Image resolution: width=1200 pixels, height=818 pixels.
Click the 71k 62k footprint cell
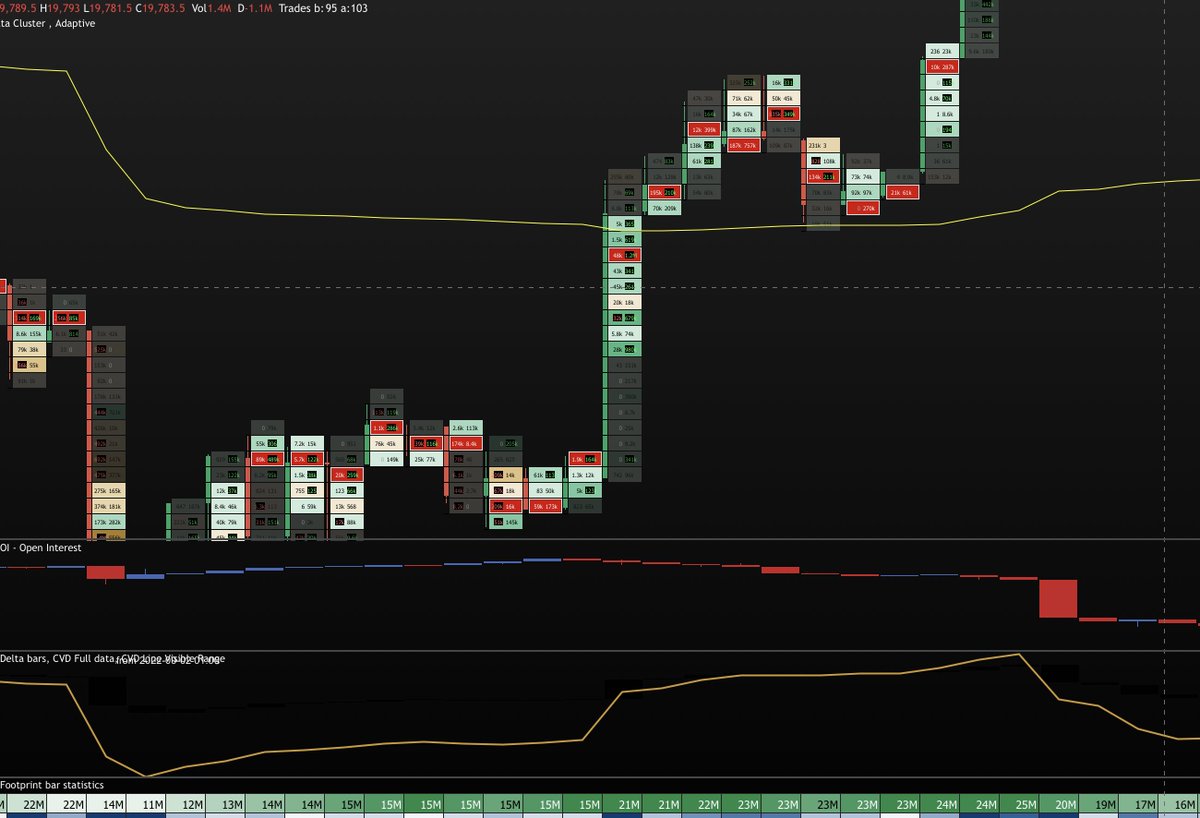click(743, 99)
